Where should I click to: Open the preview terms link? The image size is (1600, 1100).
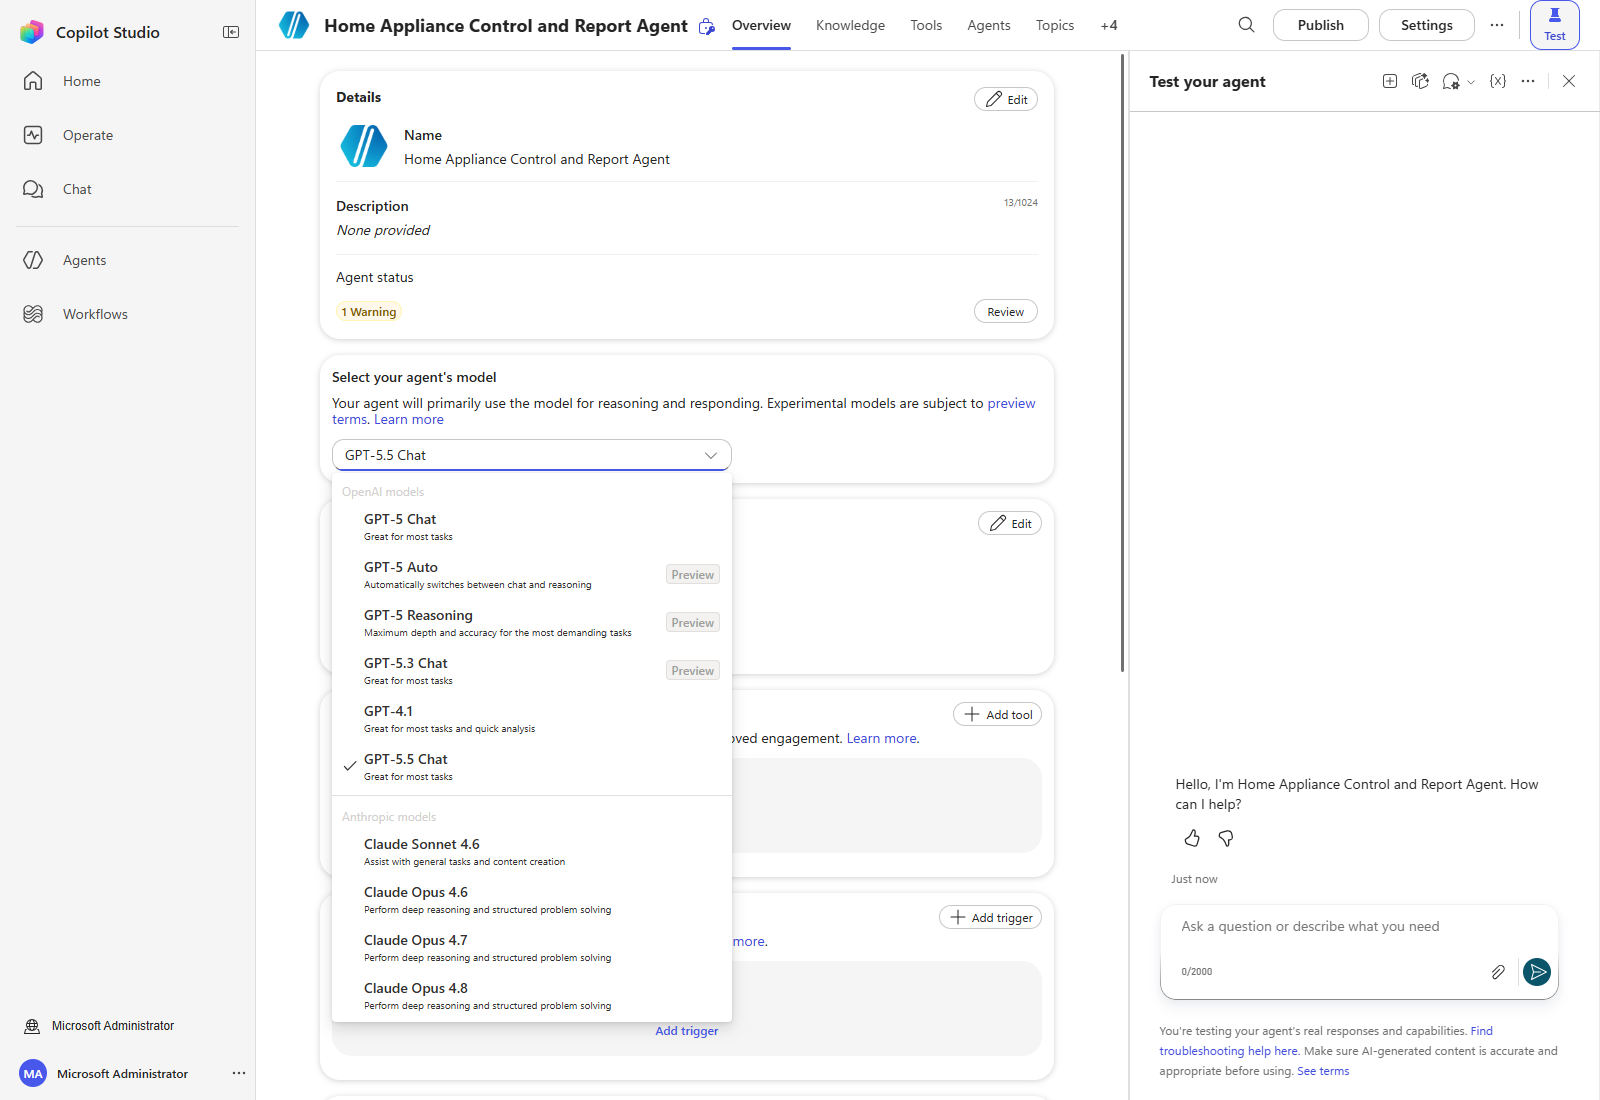click(1011, 403)
